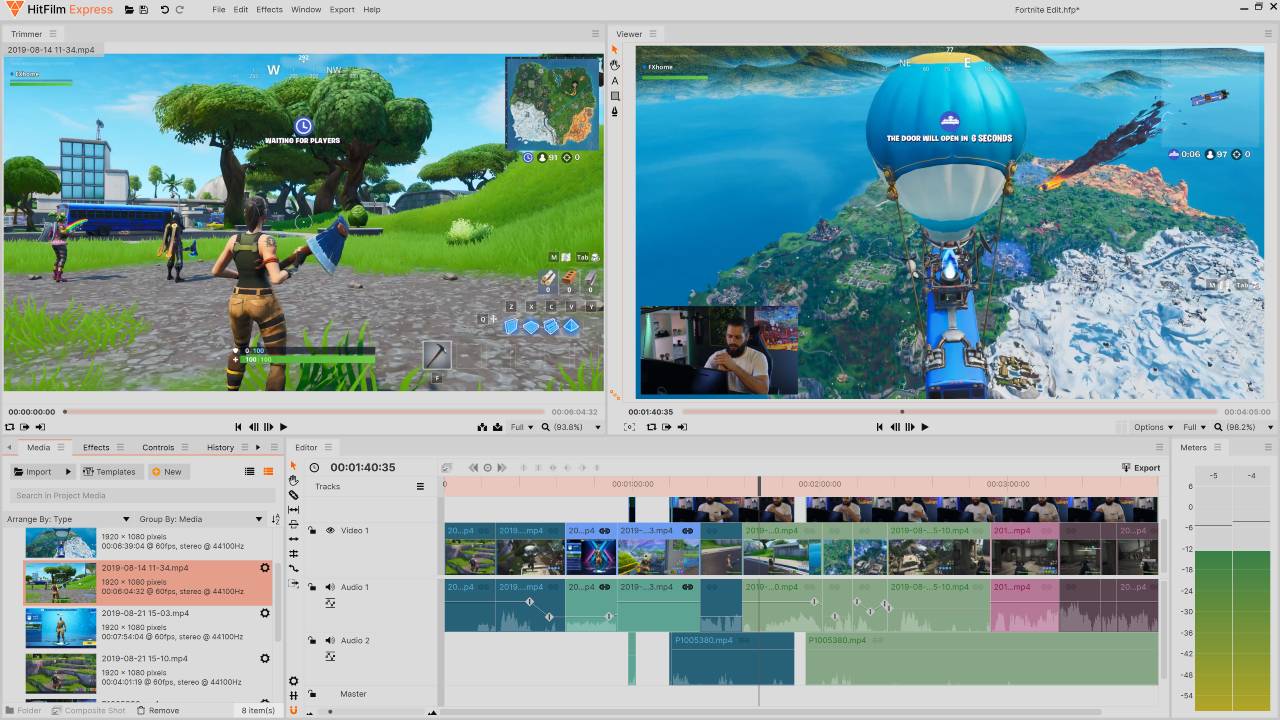Toggle timeline snapping magnet icon
This screenshot has height=720, width=1280.
(294, 710)
